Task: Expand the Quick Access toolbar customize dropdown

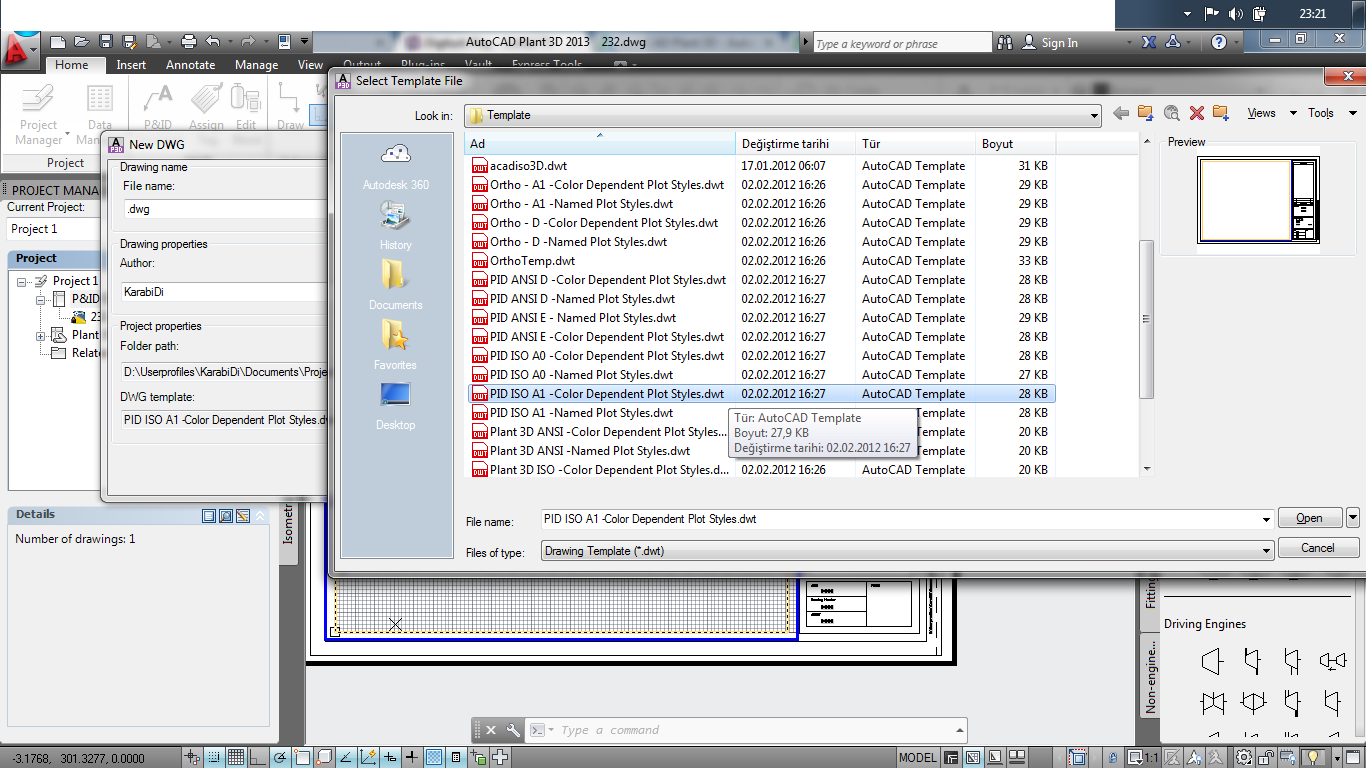Action: (x=304, y=42)
